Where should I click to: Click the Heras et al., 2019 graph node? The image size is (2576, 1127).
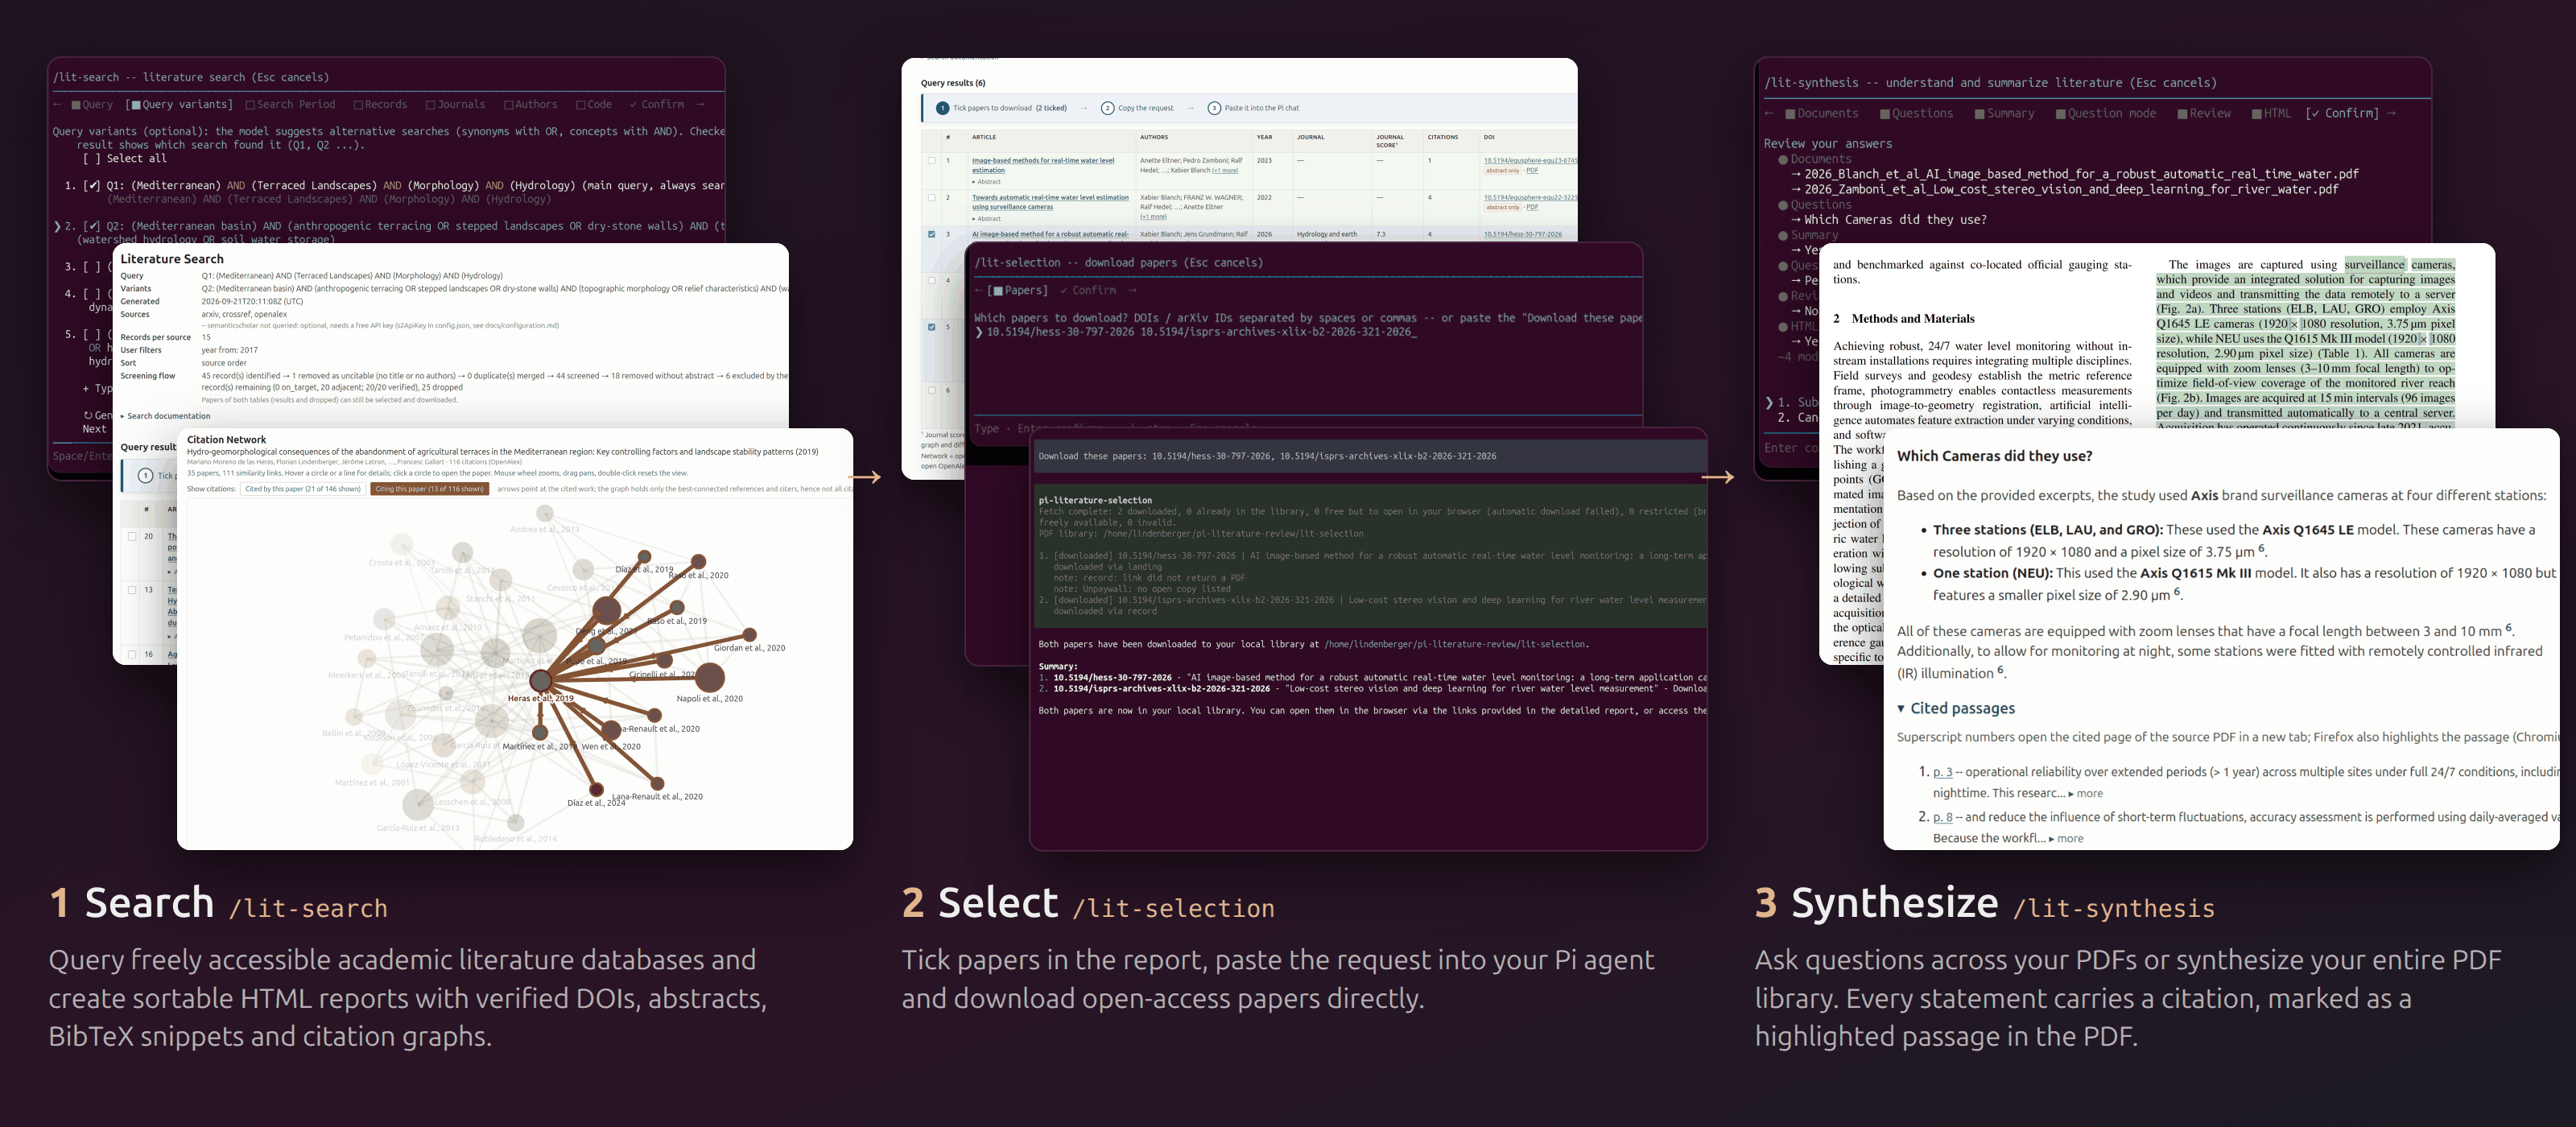(x=541, y=681)
